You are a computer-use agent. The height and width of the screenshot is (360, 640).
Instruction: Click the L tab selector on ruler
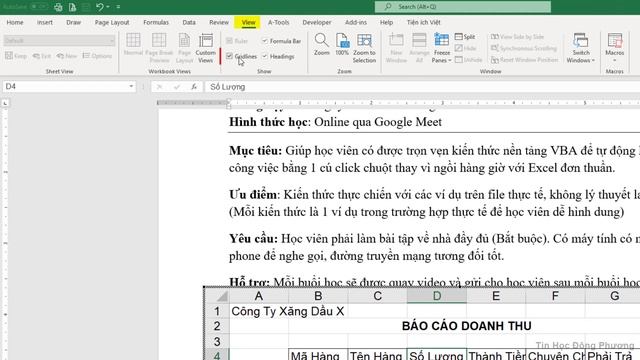(5, 103)
